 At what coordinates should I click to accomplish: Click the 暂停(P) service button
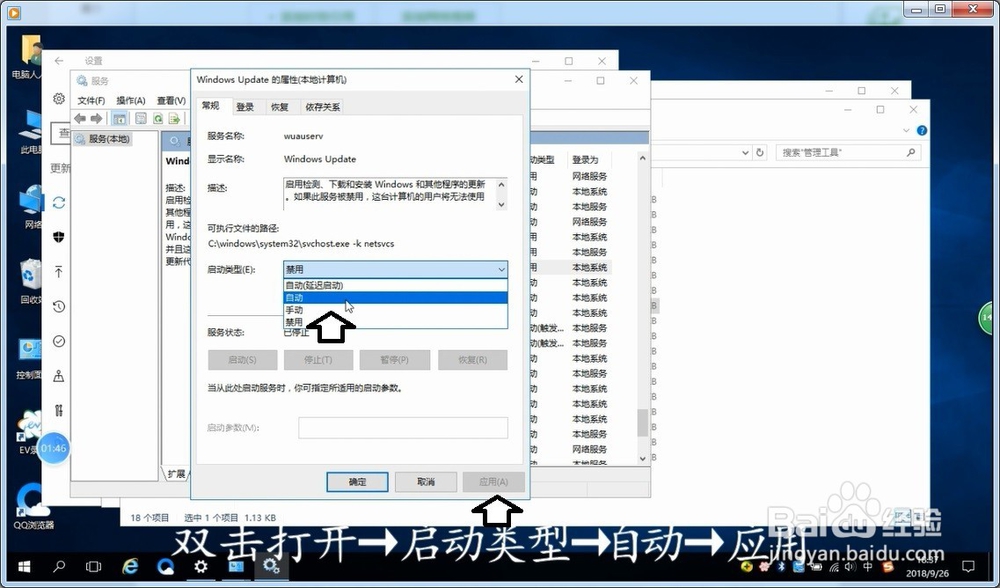click(x=394, y=360)
